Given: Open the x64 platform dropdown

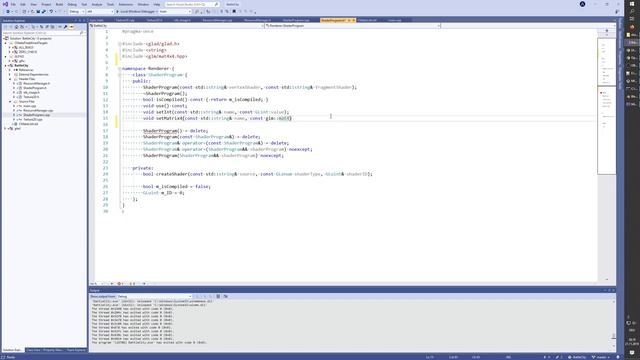Looking at the screenshot, I should (100, 11).
